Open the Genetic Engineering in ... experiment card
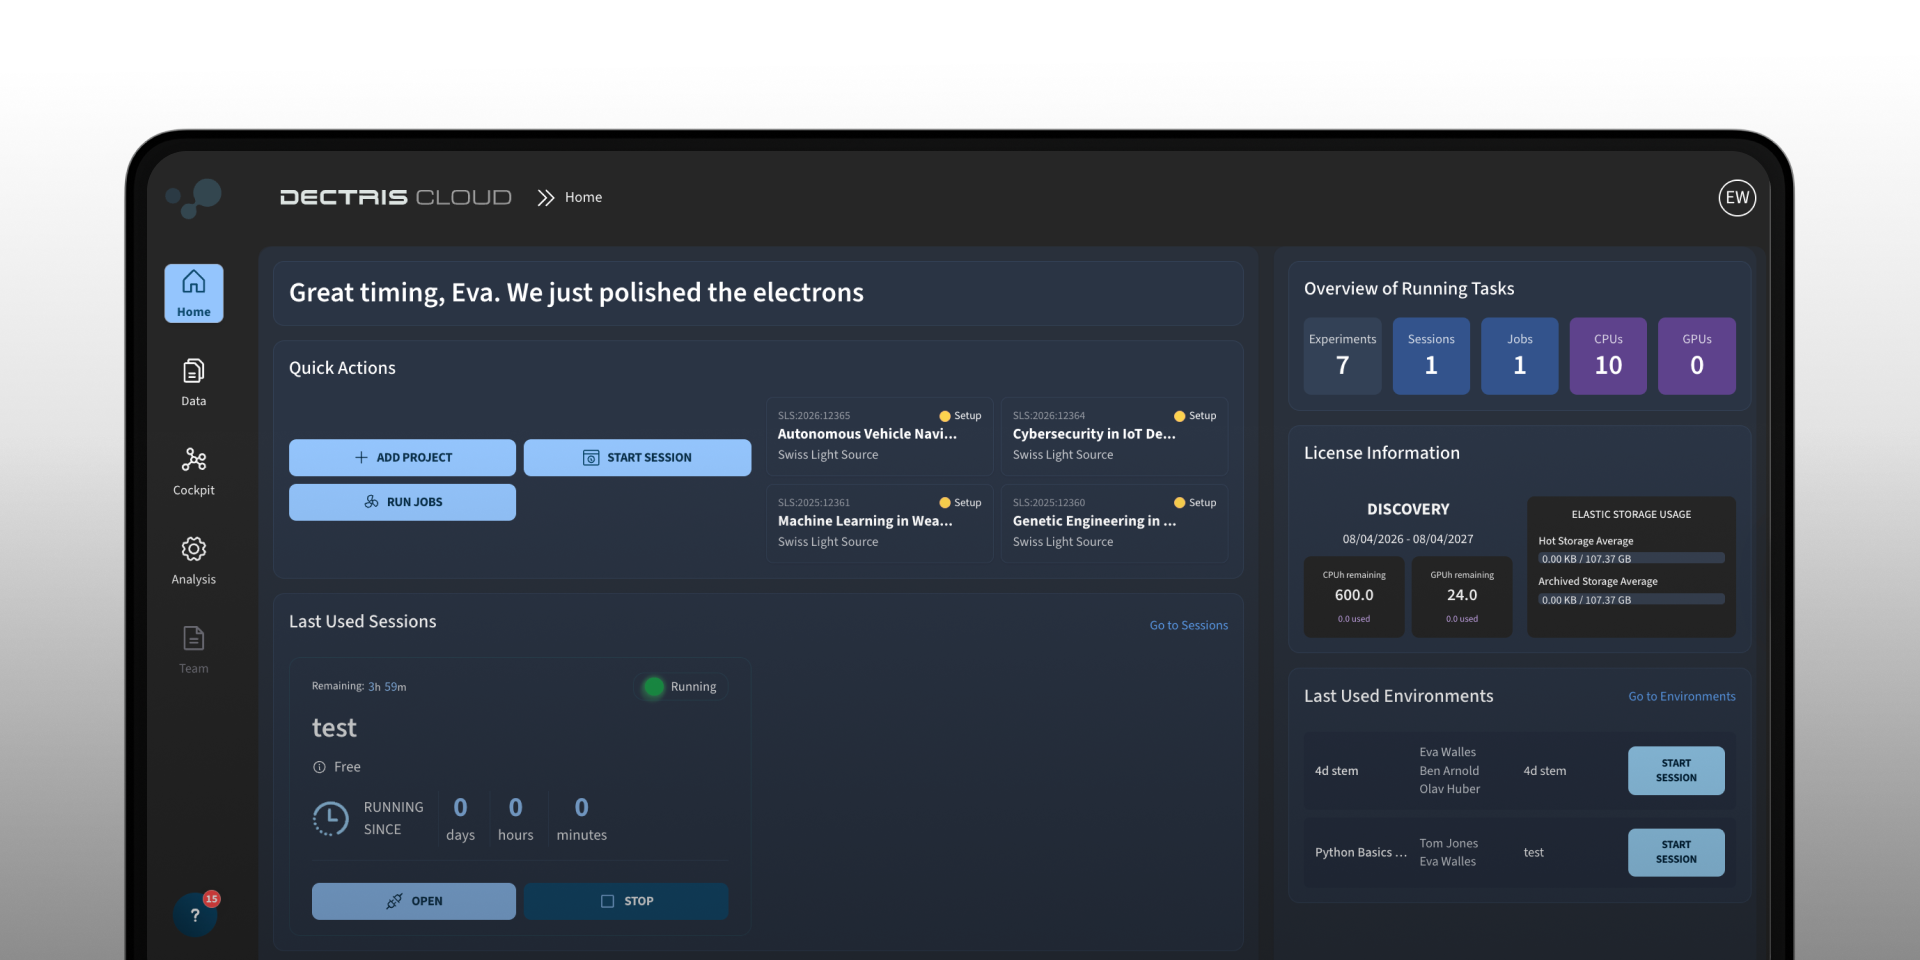1920x960 pixels. click(1114, 523)
